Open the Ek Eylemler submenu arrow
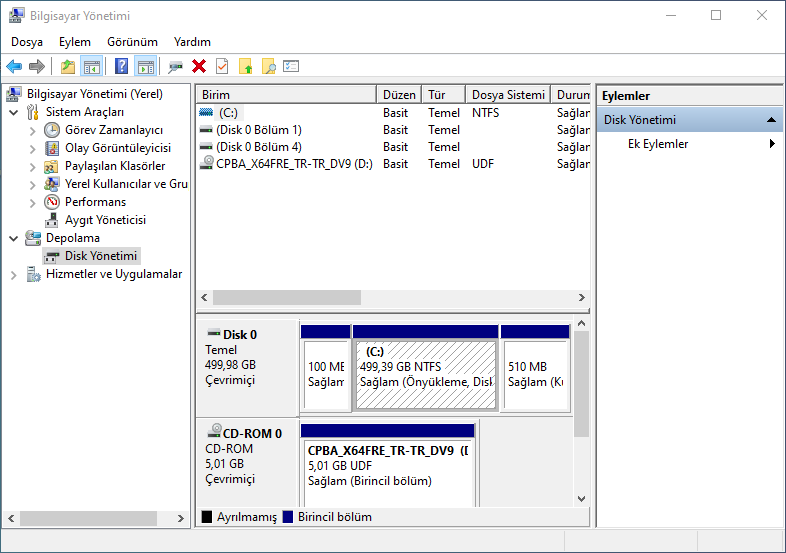This screenshot has height=553, width=786. pyautogui.click(x=772, y=144)
